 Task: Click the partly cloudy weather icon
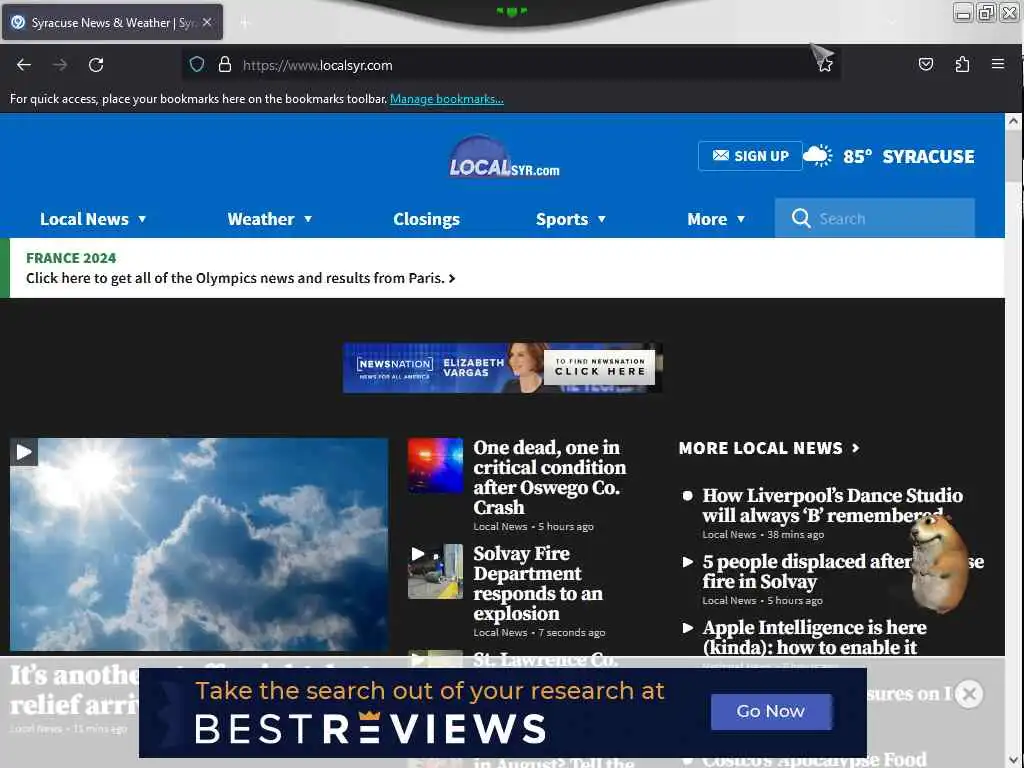click(818, 156)
